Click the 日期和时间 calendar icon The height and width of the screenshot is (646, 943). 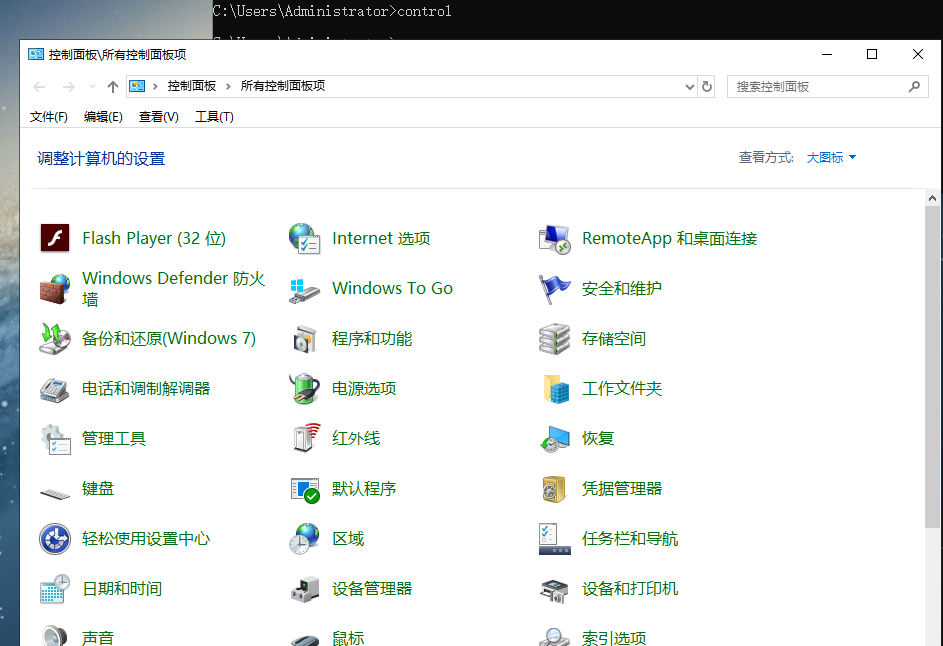[x=55, y=589]
